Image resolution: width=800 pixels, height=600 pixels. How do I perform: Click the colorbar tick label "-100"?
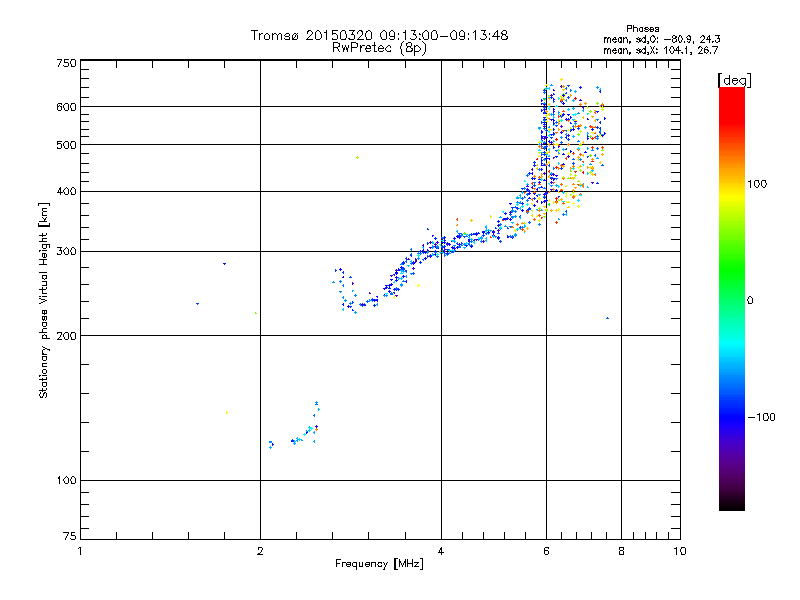point(761,417)
